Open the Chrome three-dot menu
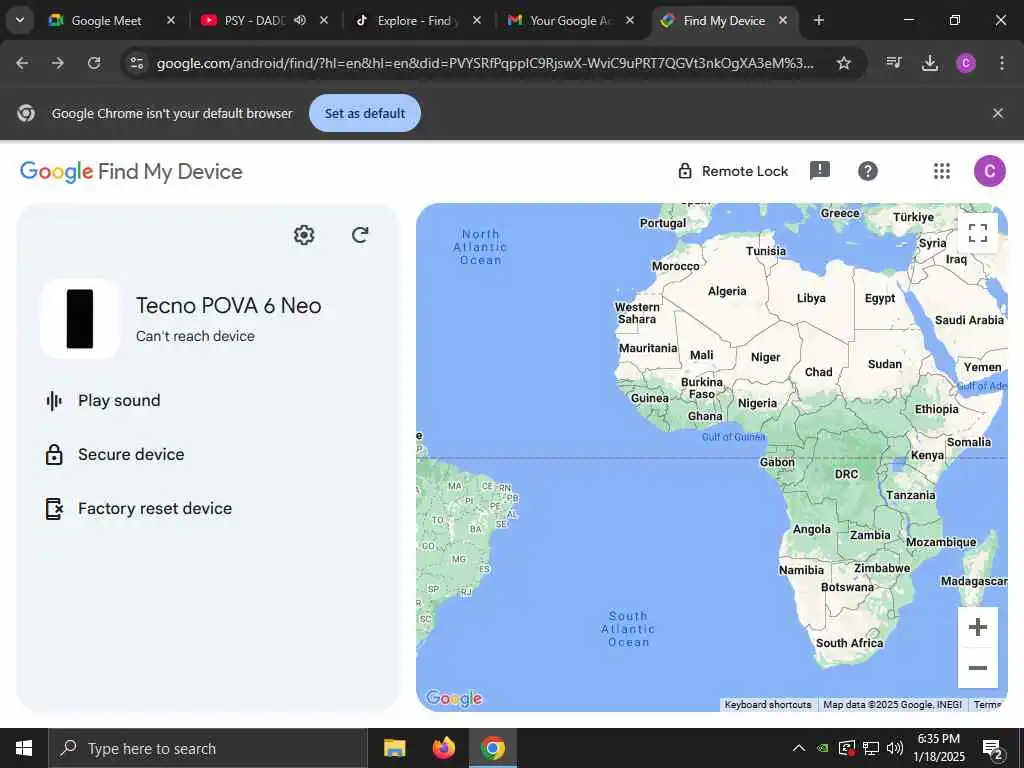Viewport: 1024px width, 768px height. coord(1001,63)
